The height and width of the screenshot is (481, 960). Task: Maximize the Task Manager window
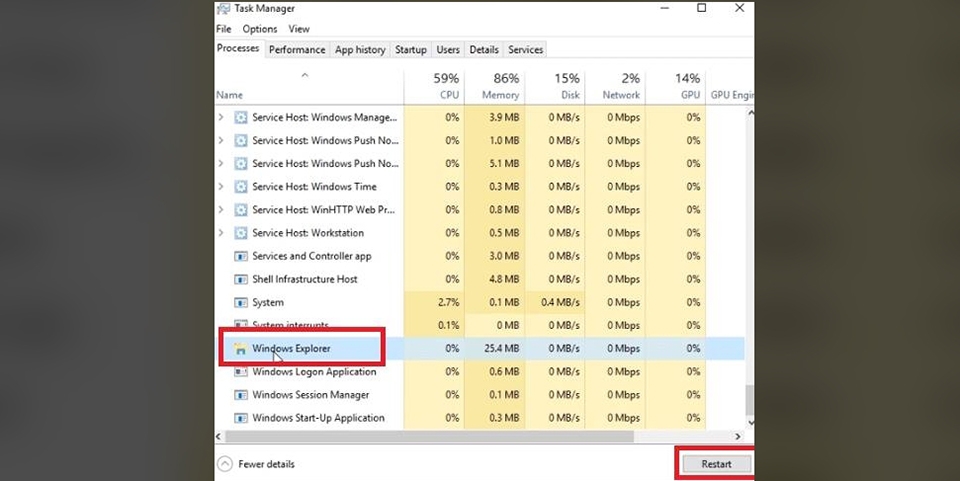point(702,8)
